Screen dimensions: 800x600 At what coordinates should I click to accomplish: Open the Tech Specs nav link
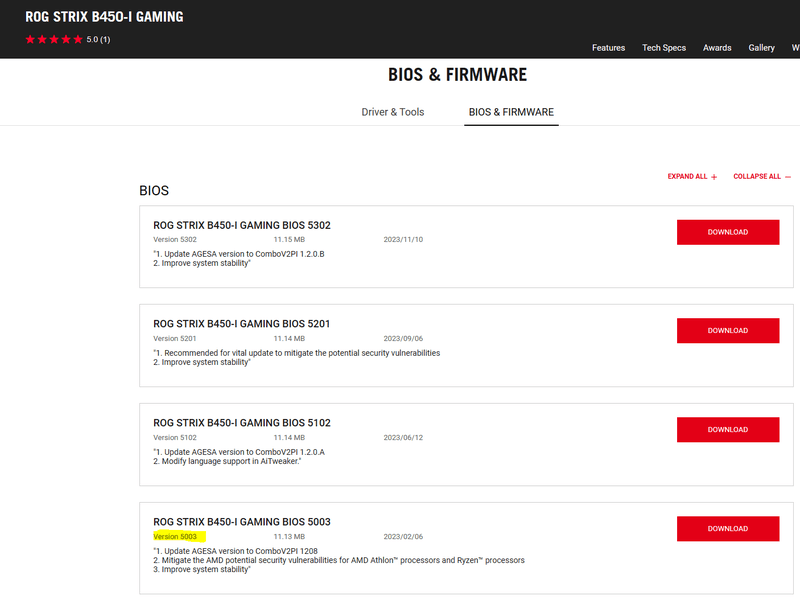point(664,47)
